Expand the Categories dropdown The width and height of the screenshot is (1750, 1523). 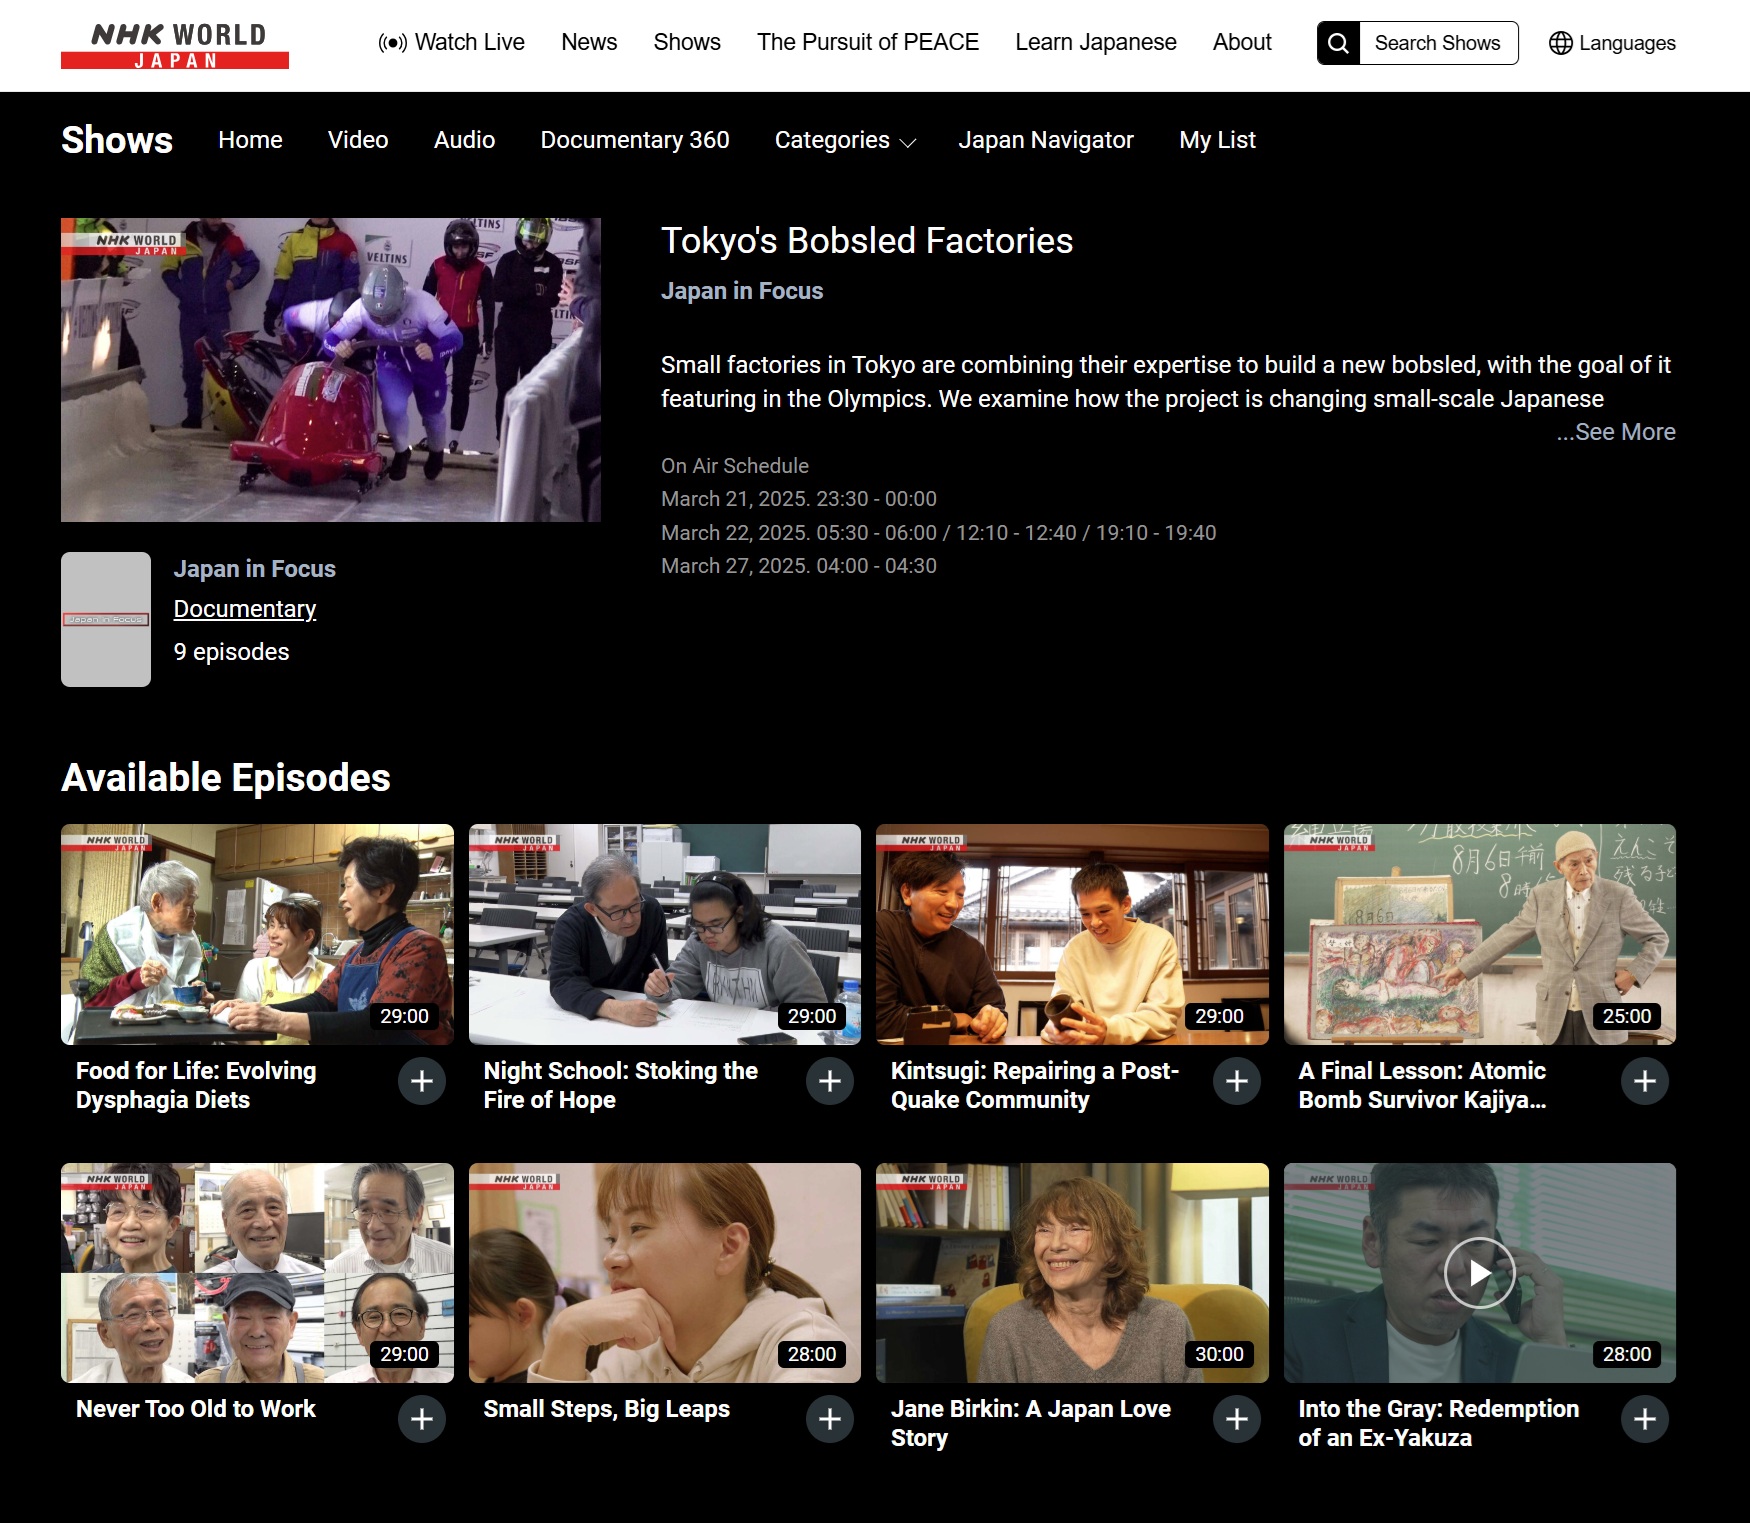coord(845,140)
